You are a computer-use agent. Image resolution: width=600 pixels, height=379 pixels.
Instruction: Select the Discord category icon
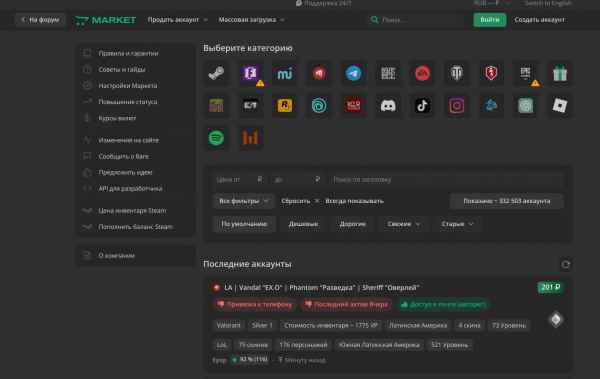(388, 105)
